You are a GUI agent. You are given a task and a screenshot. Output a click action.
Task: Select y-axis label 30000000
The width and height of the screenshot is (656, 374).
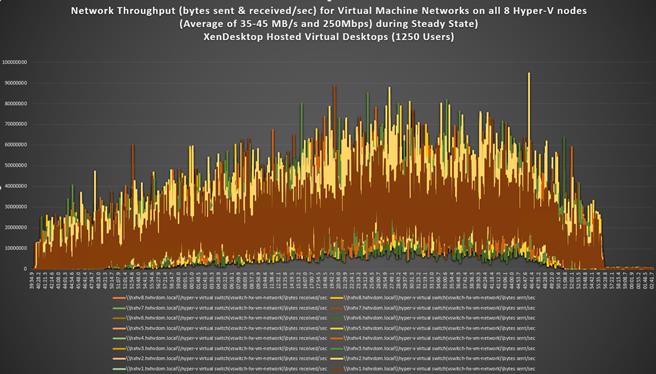tap(16, 207)
